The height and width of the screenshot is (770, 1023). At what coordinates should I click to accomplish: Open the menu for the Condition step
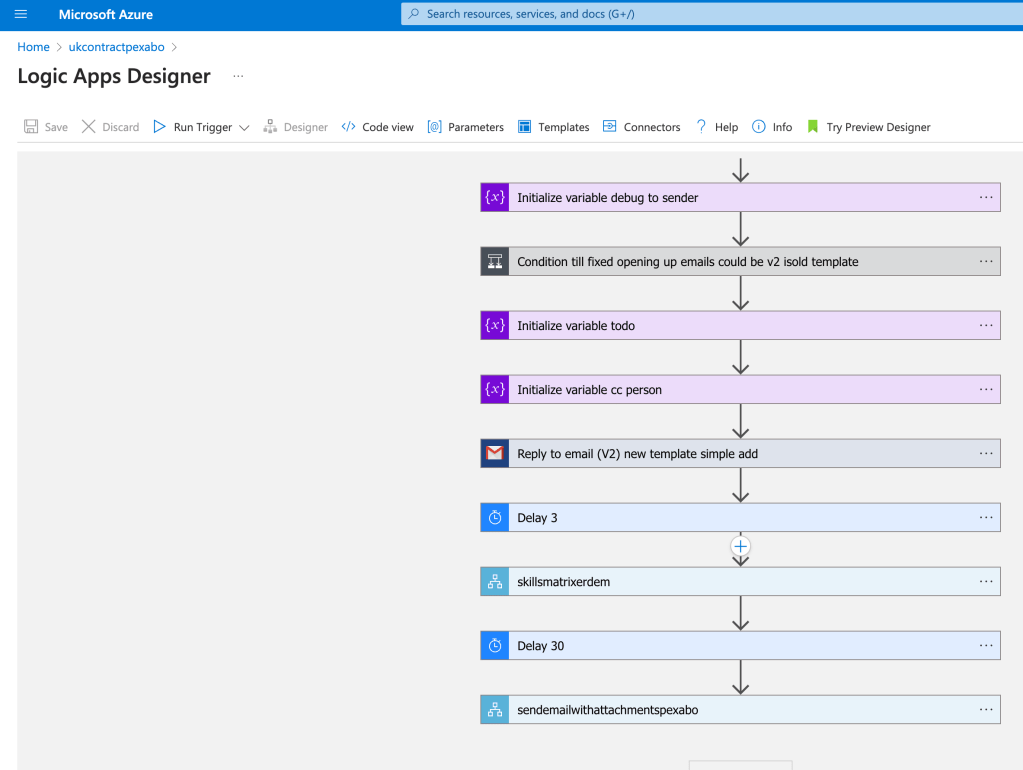(986, 261)
